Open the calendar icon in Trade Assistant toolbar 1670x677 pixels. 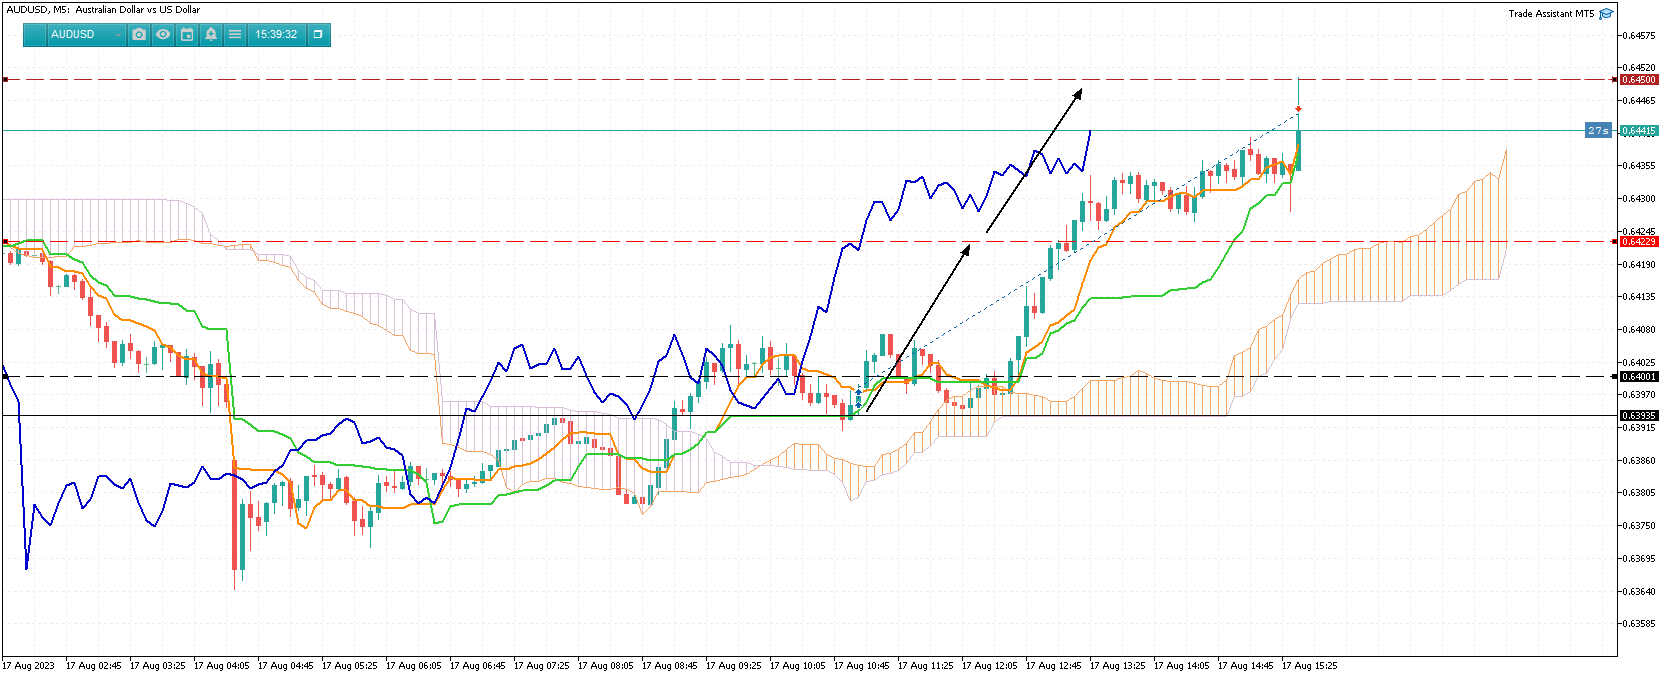(x=187, y=34)
